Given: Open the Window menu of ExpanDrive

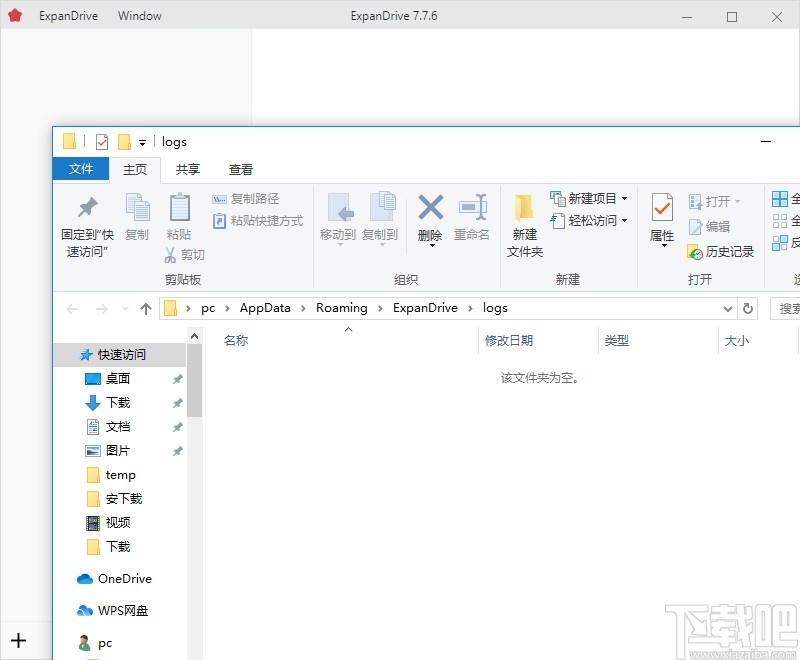Looking at the screenshot, I should click(139, 15).
